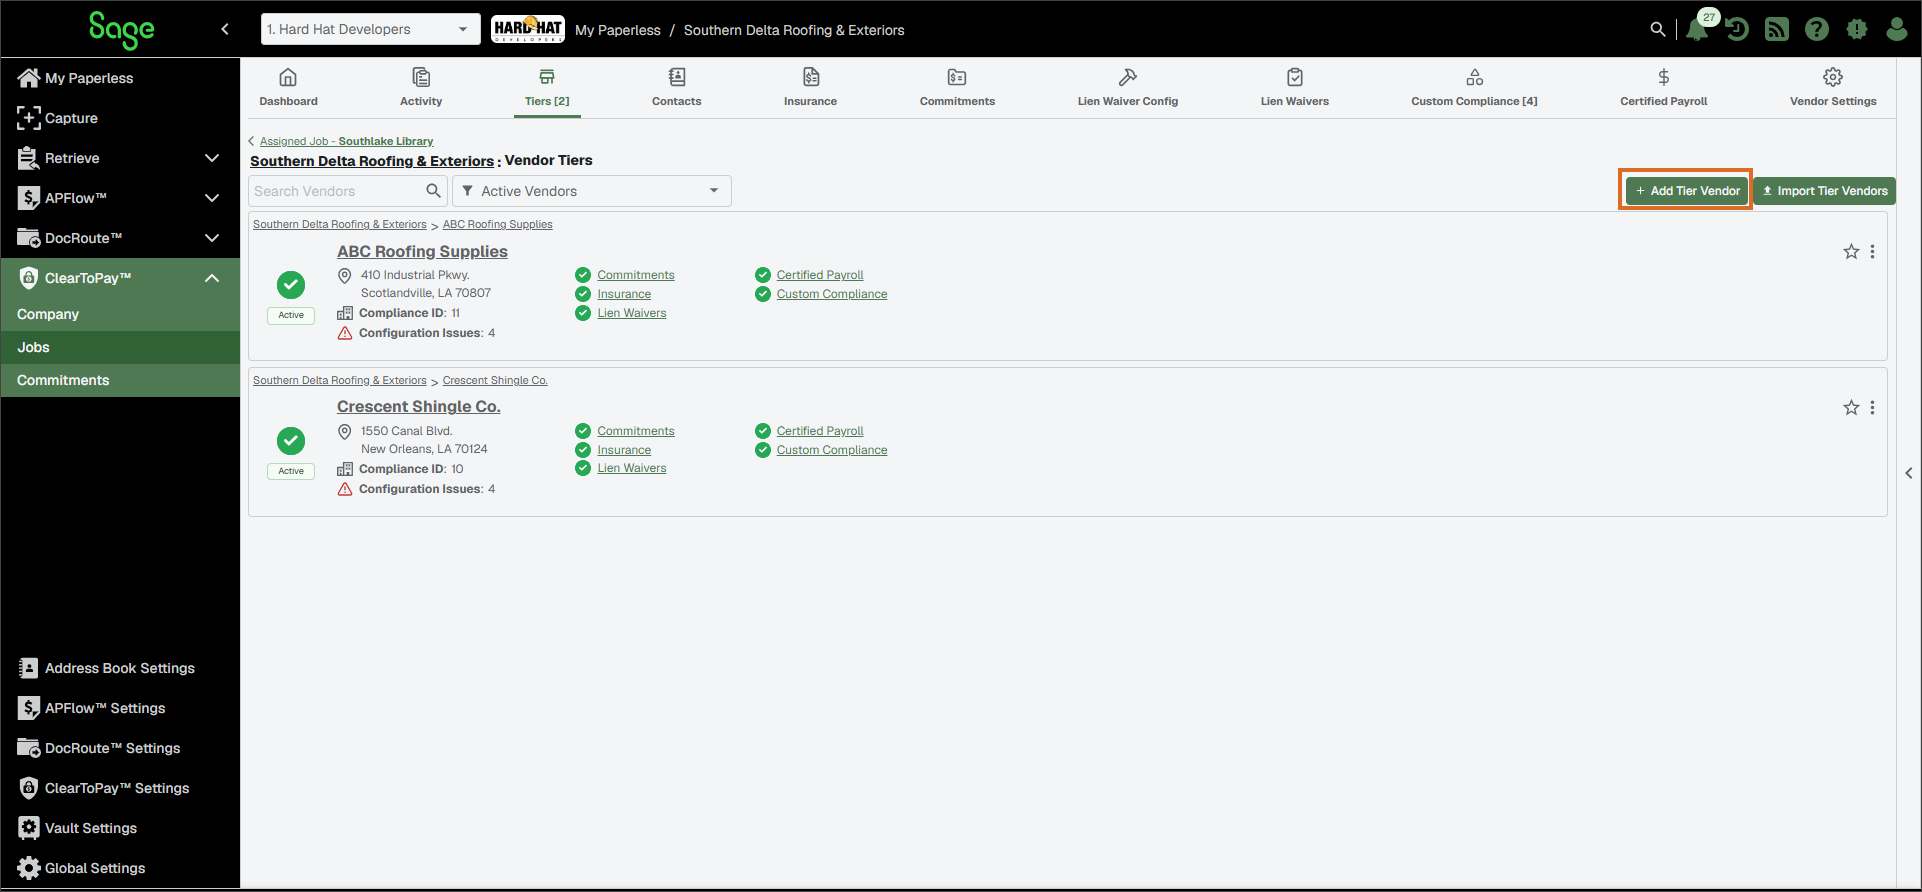Click the Add Tier Vendor button
Image resolution: width=1922 pixels, height=892 pixels.
tap(1687, 191)
